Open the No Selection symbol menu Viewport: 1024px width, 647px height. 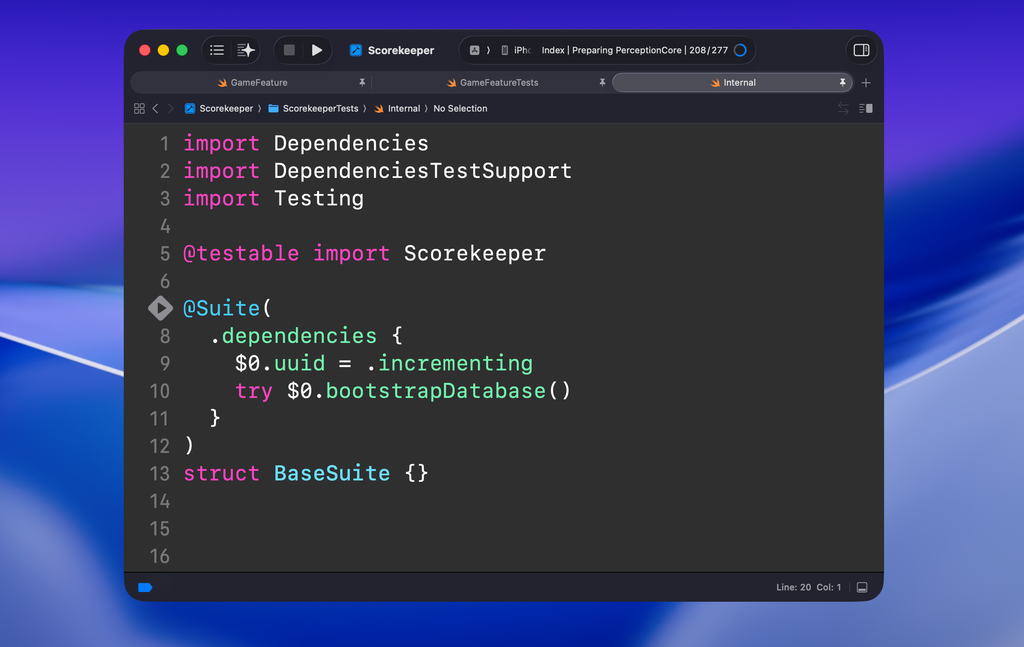(460, 108)
